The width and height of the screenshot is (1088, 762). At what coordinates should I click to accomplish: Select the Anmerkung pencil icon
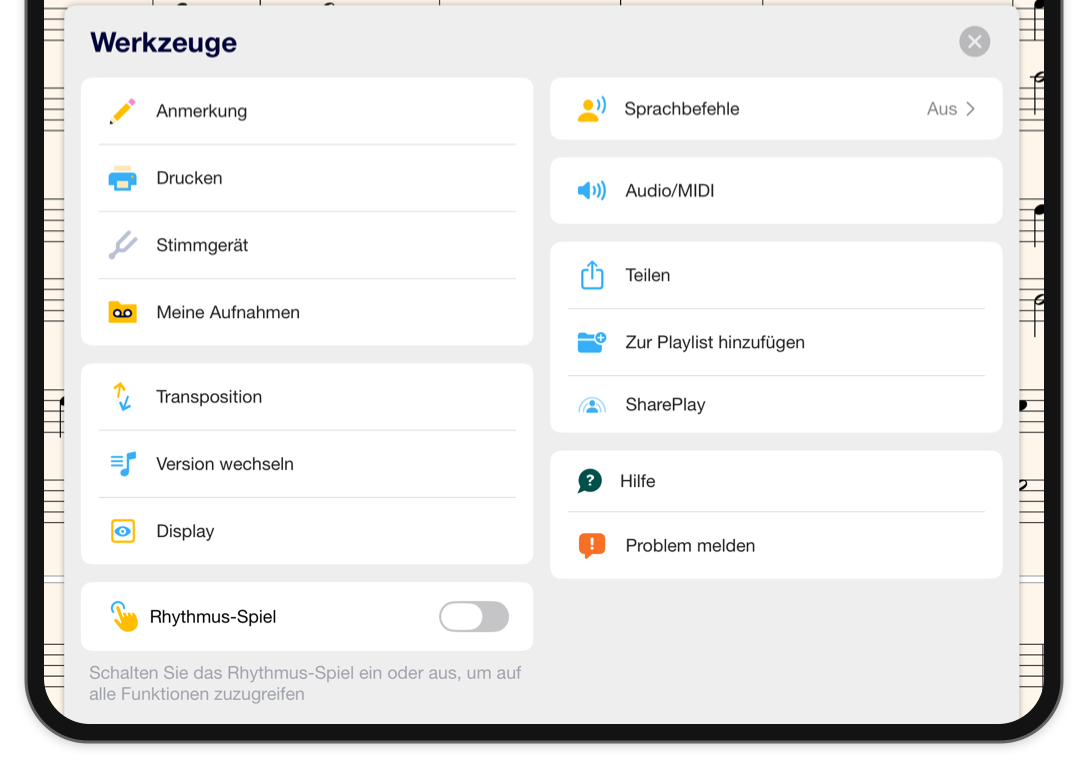(x=123, y=111)
